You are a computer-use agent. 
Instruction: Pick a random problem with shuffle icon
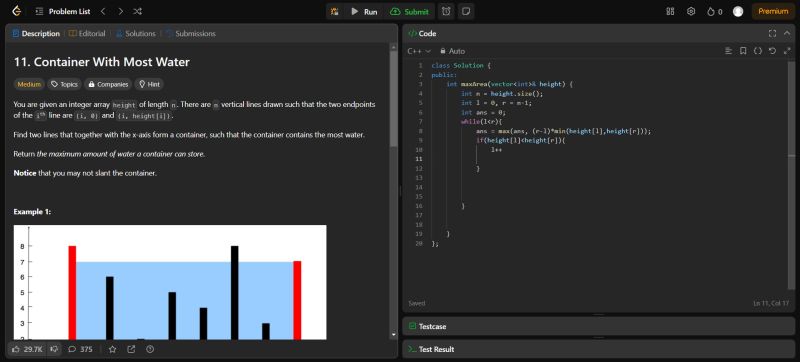coord(138,11)
